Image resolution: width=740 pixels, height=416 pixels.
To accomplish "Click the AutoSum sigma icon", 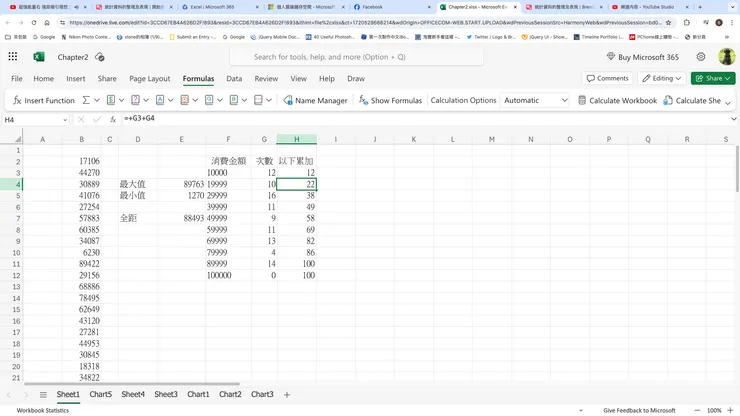I will click(86, 100).
